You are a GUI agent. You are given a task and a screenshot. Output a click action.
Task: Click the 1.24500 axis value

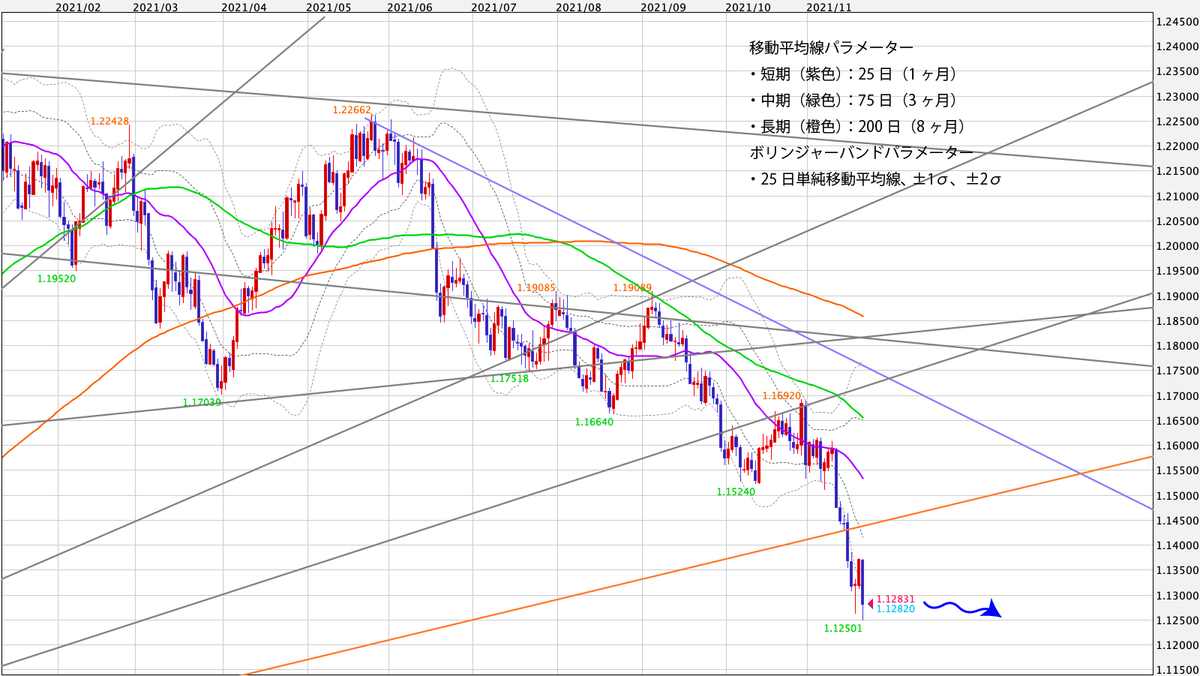pos(1176,22)
